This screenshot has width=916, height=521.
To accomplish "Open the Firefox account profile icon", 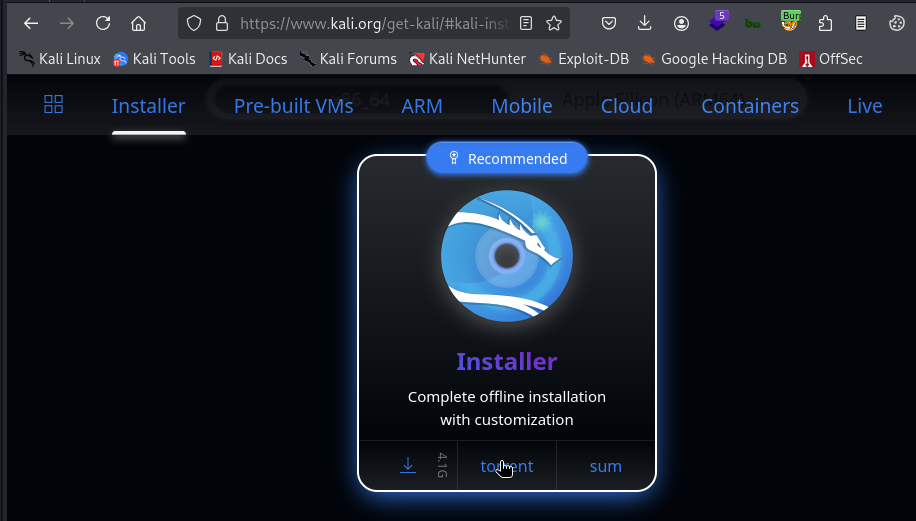I will (x=681, y=23).
